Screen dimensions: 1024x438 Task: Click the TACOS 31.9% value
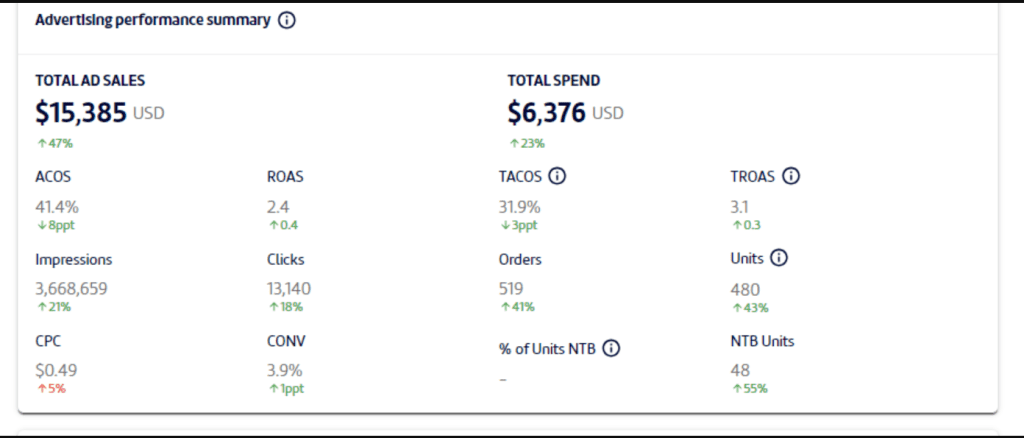coord(519,207)
